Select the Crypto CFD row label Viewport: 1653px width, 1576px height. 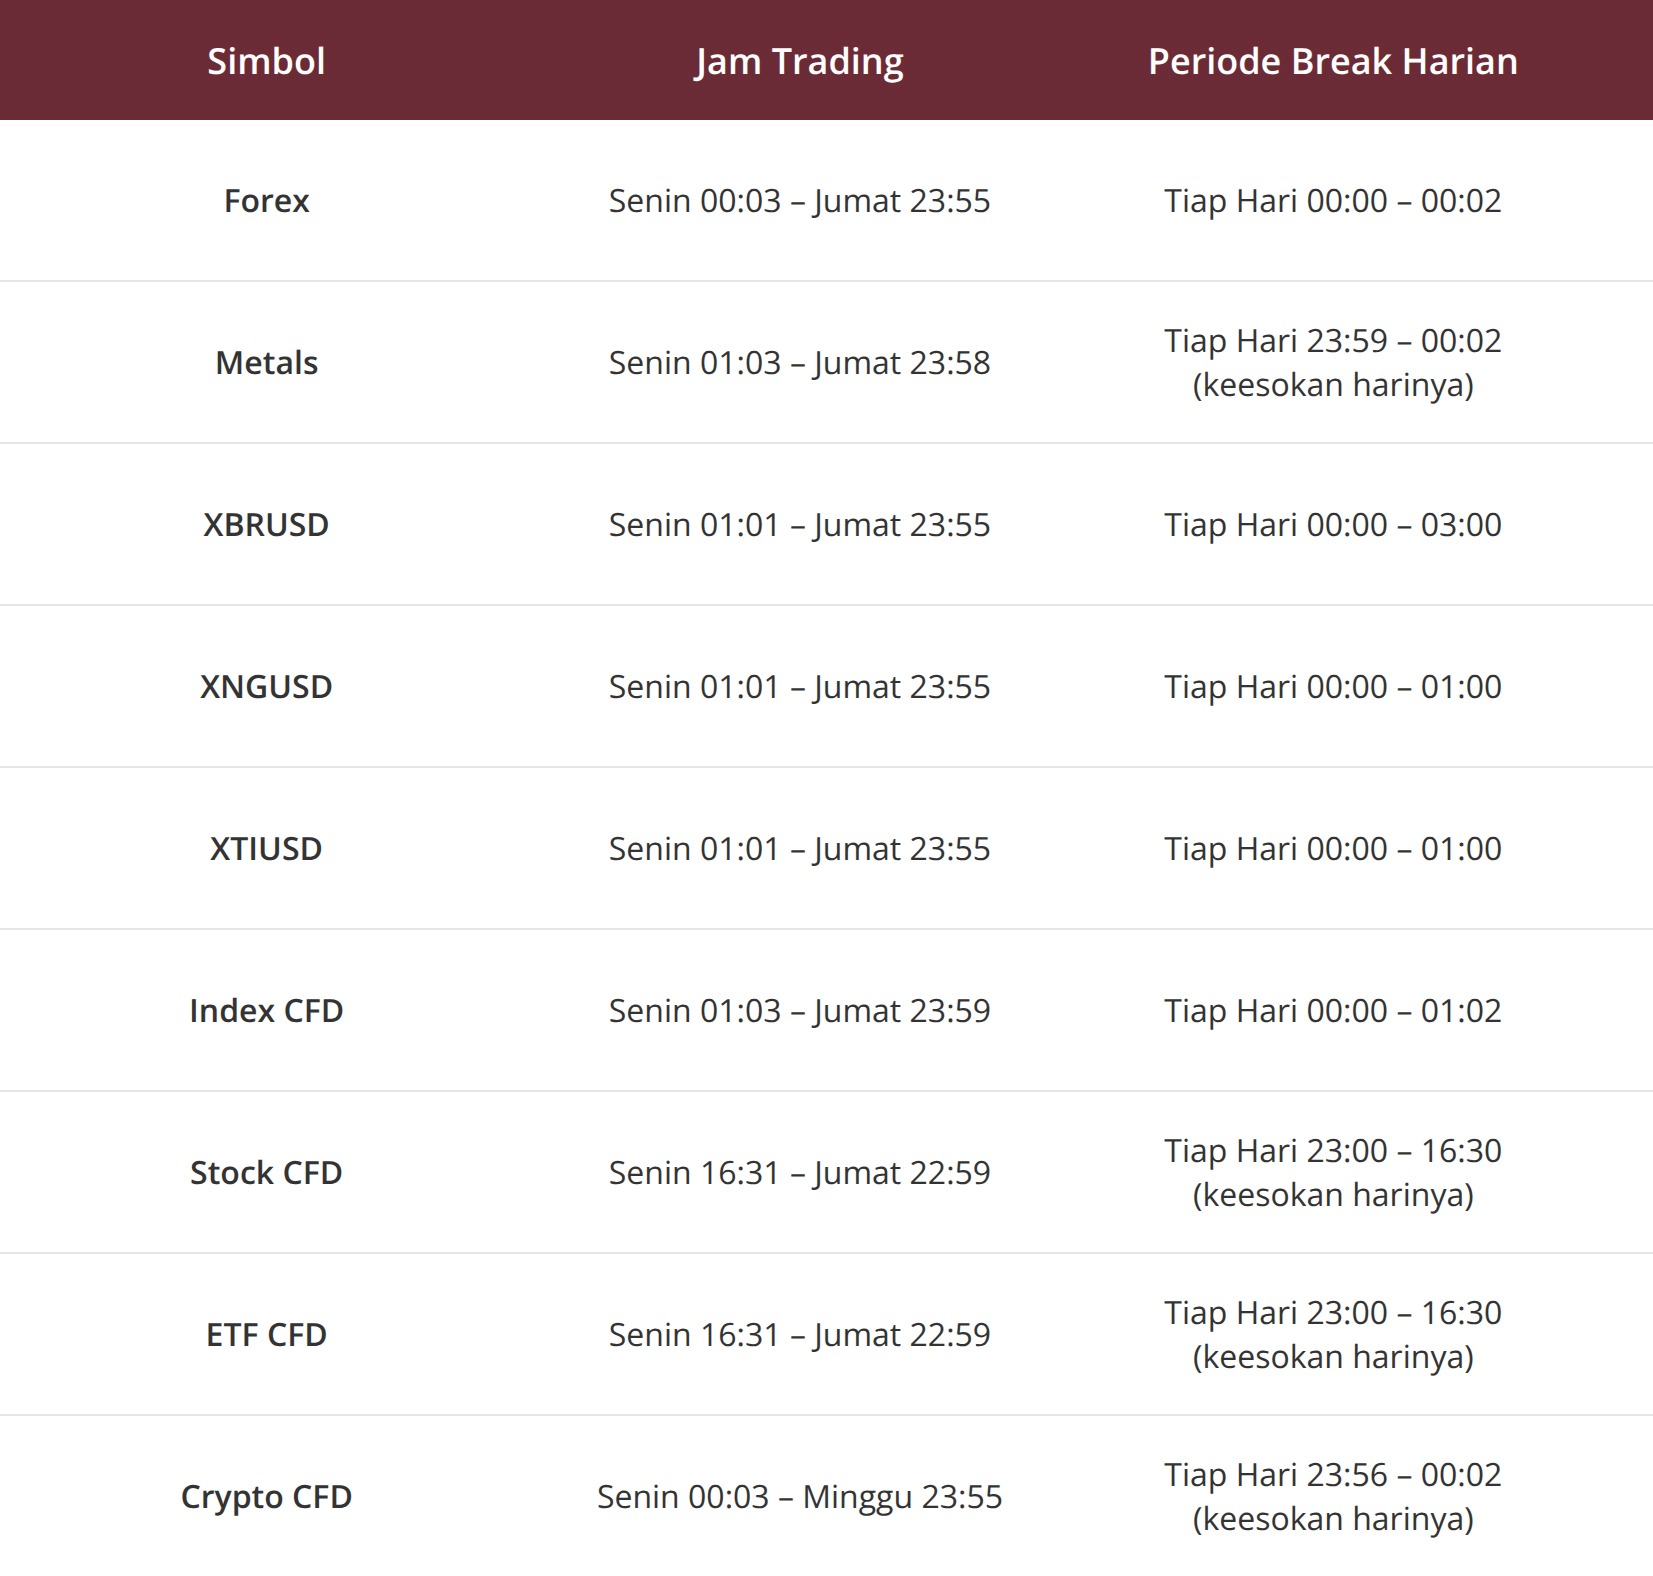tap(266, 1497)
